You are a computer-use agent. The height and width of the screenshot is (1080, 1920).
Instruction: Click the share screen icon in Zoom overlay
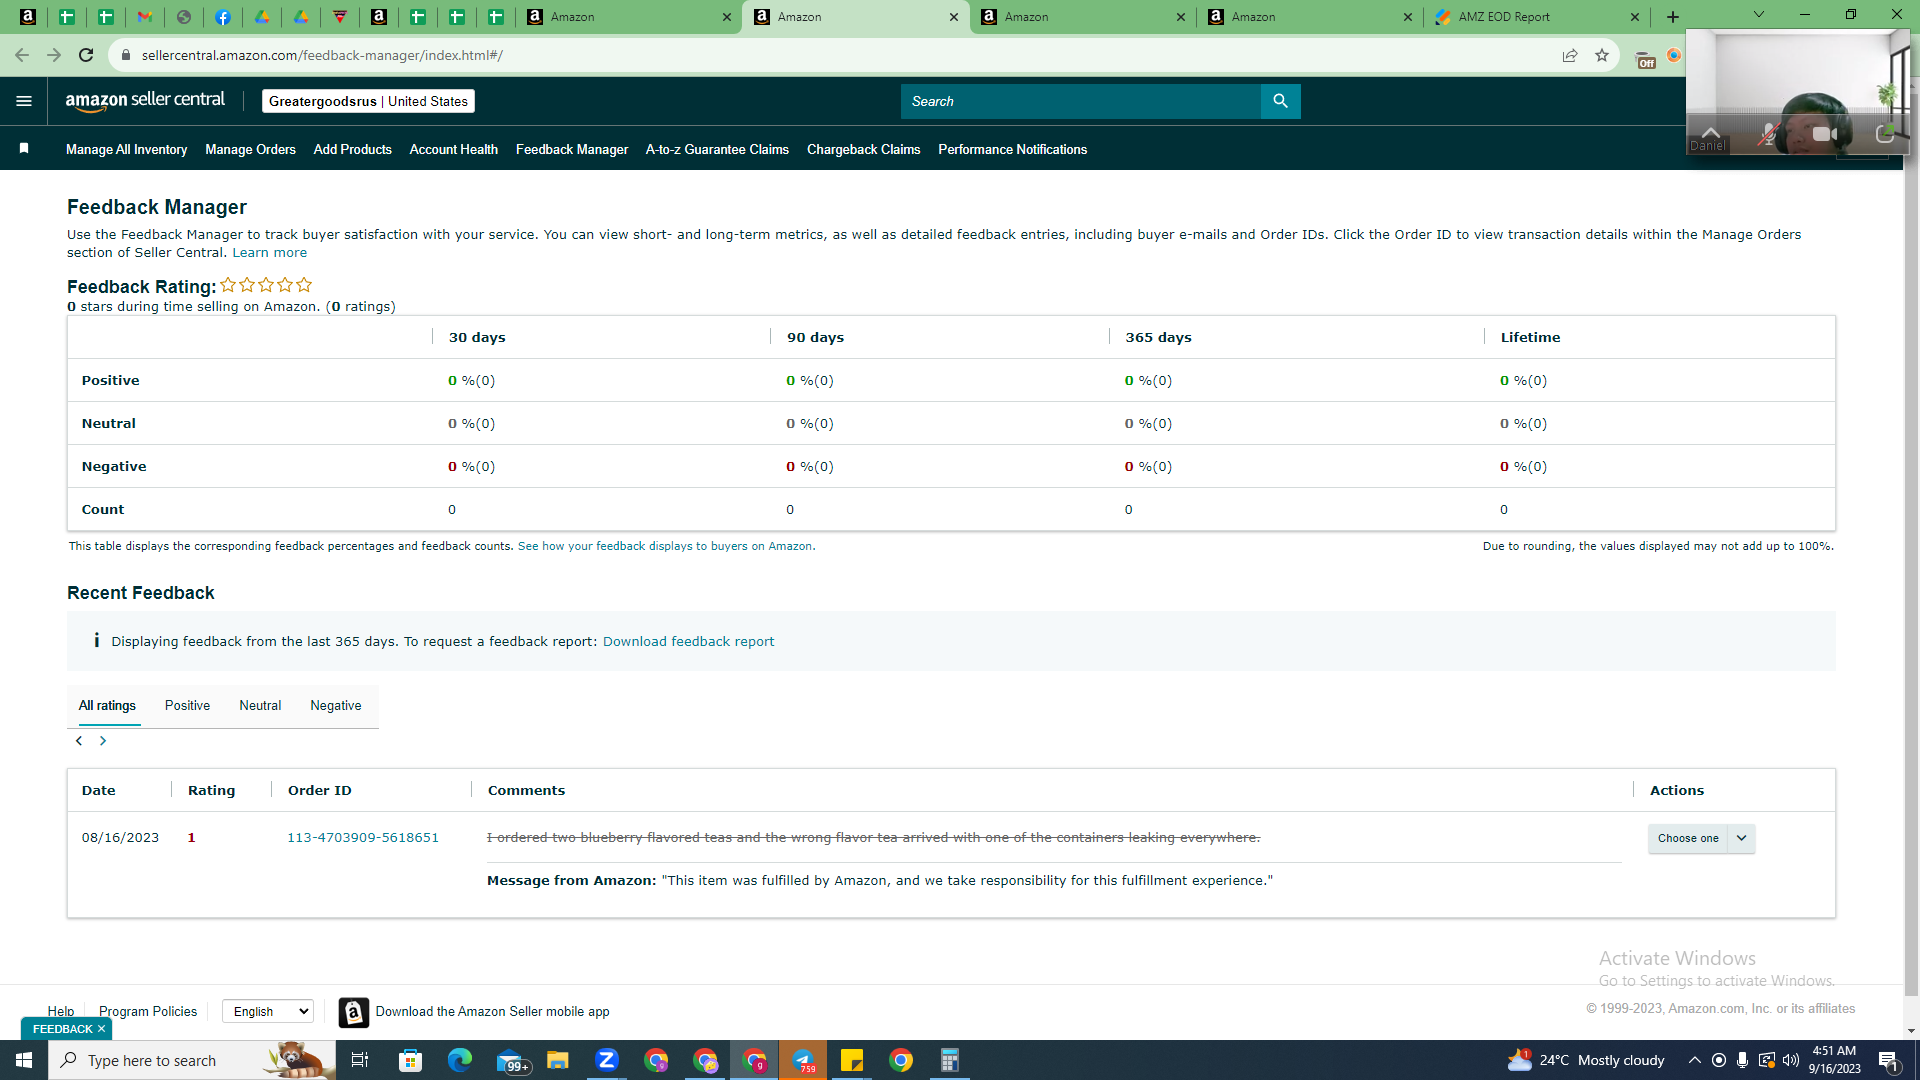coord(1884,134)
